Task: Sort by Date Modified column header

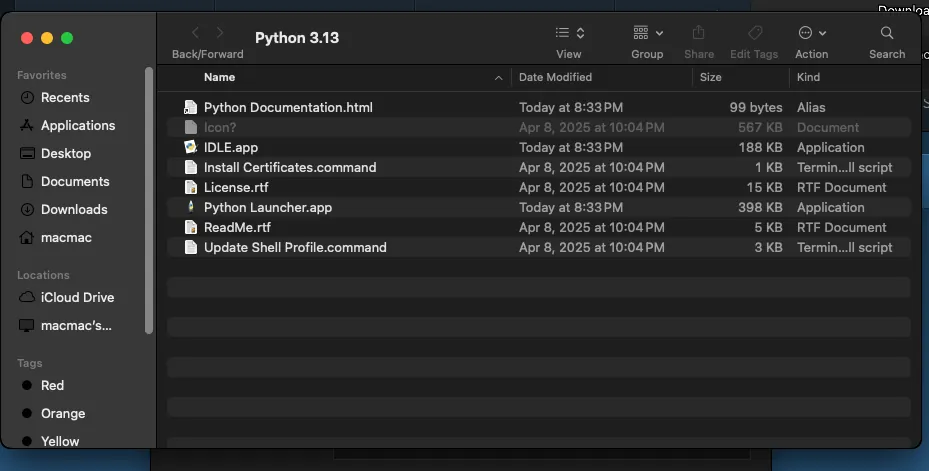Action: [555, 77]
